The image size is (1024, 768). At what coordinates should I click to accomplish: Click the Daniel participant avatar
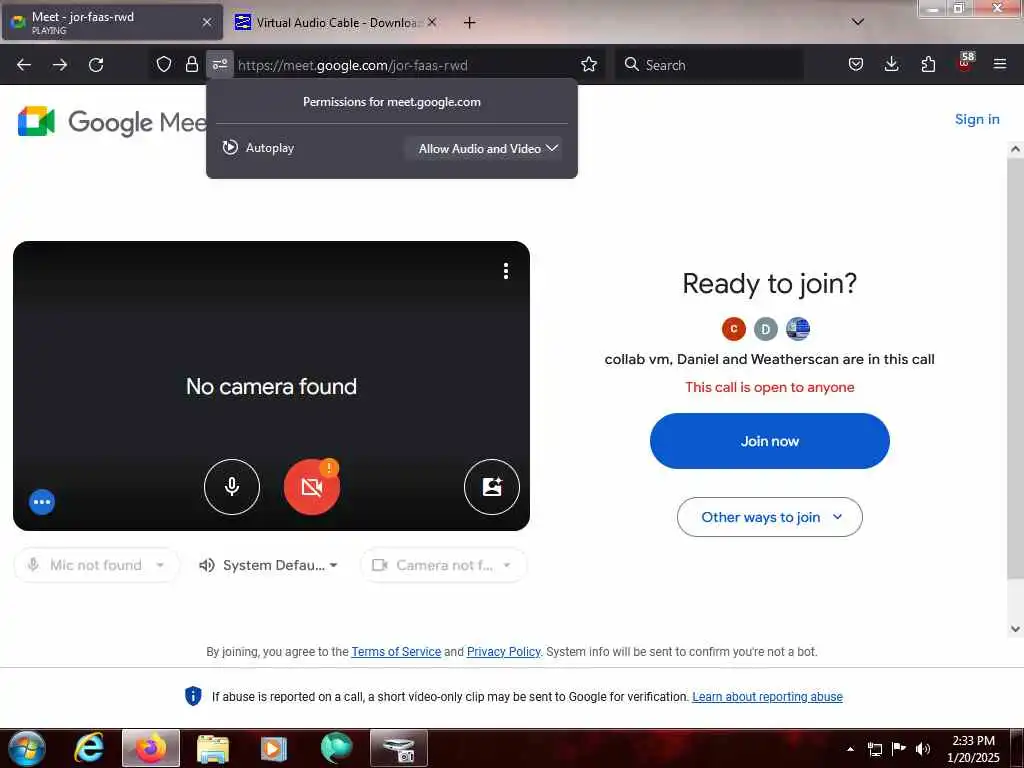coord(765,328)
